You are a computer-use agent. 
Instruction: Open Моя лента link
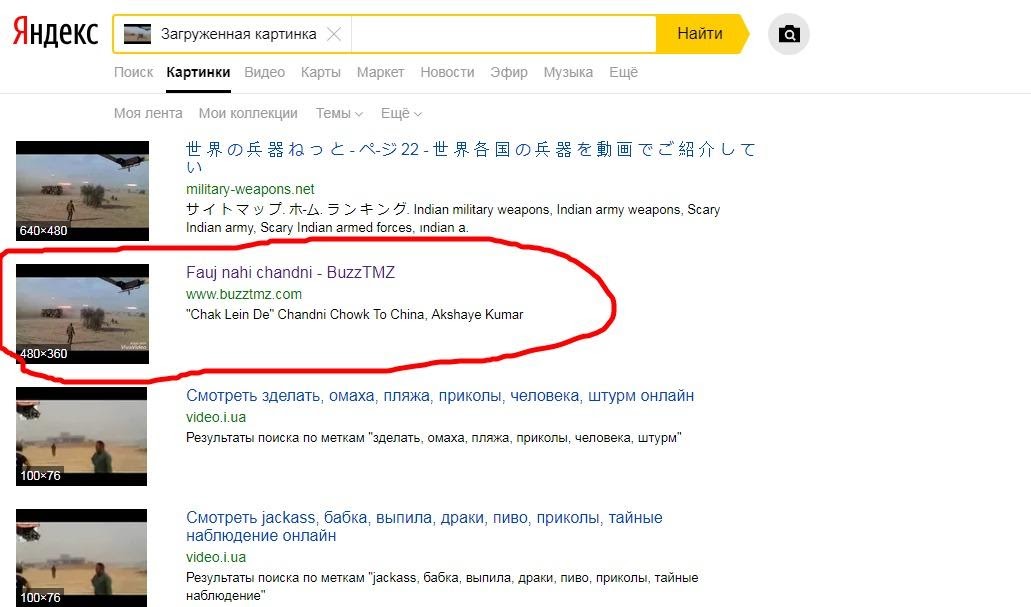[148, 113]
